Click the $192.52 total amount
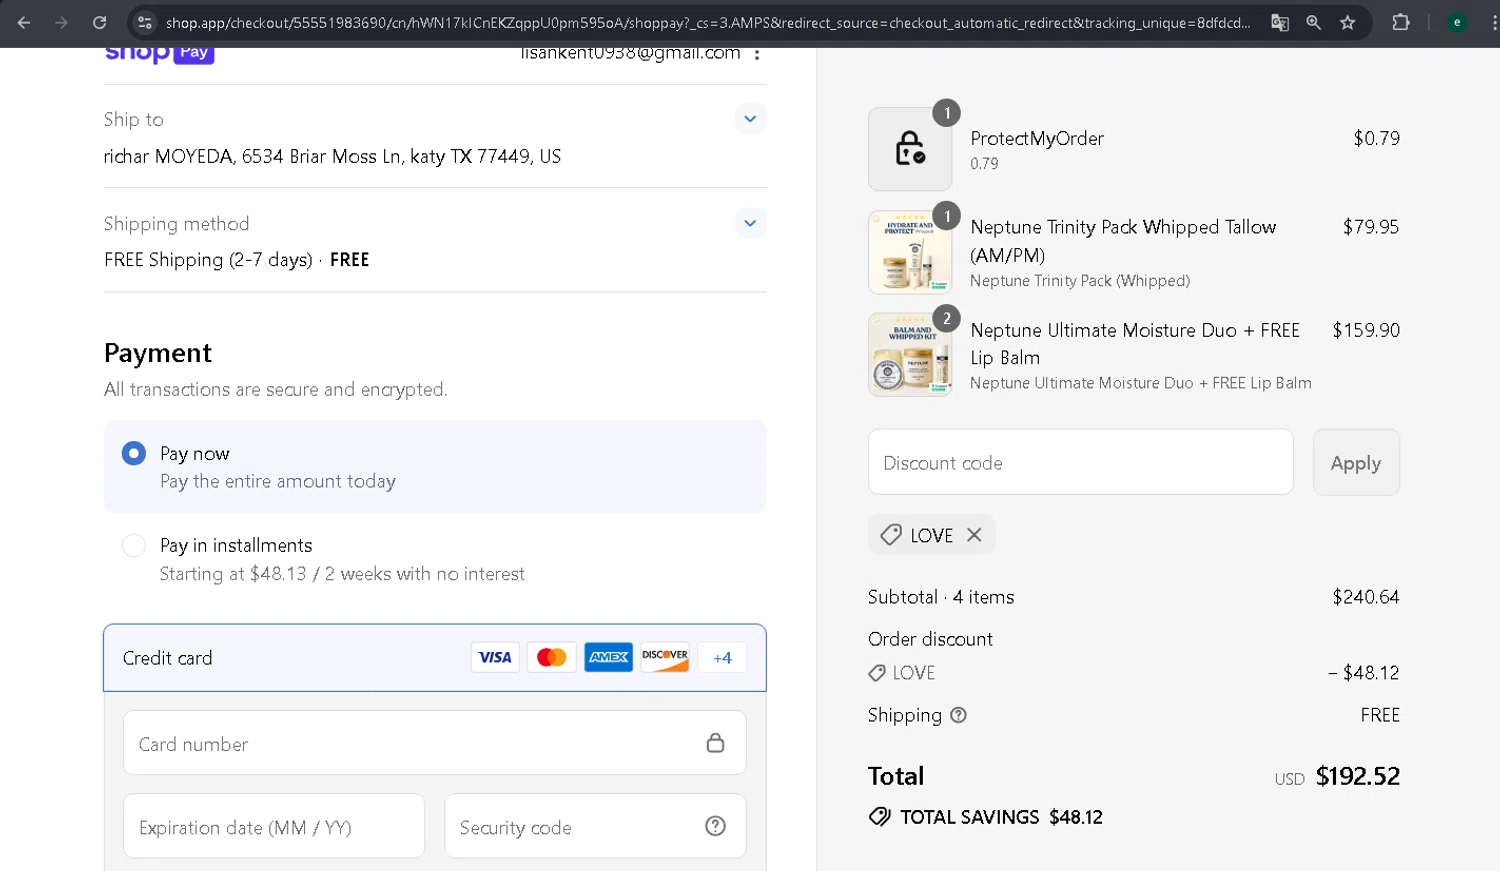Viewport: 1500px width, 871px height. click(x=1358, y=776)
